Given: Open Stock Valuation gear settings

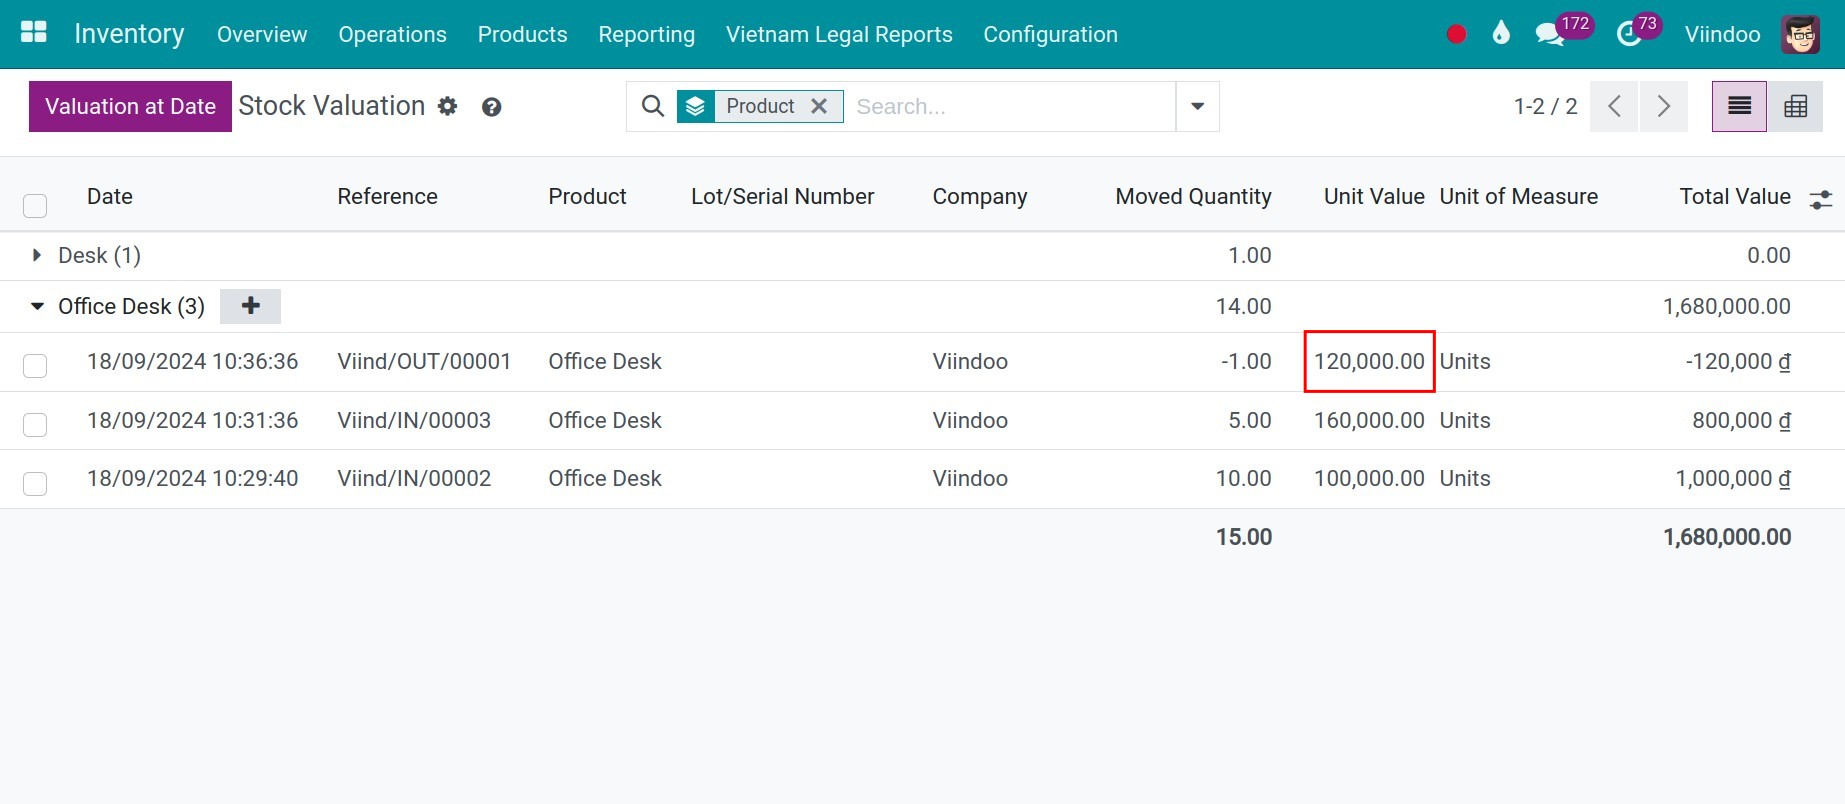Looking at the screenshot, I should 447,106.
